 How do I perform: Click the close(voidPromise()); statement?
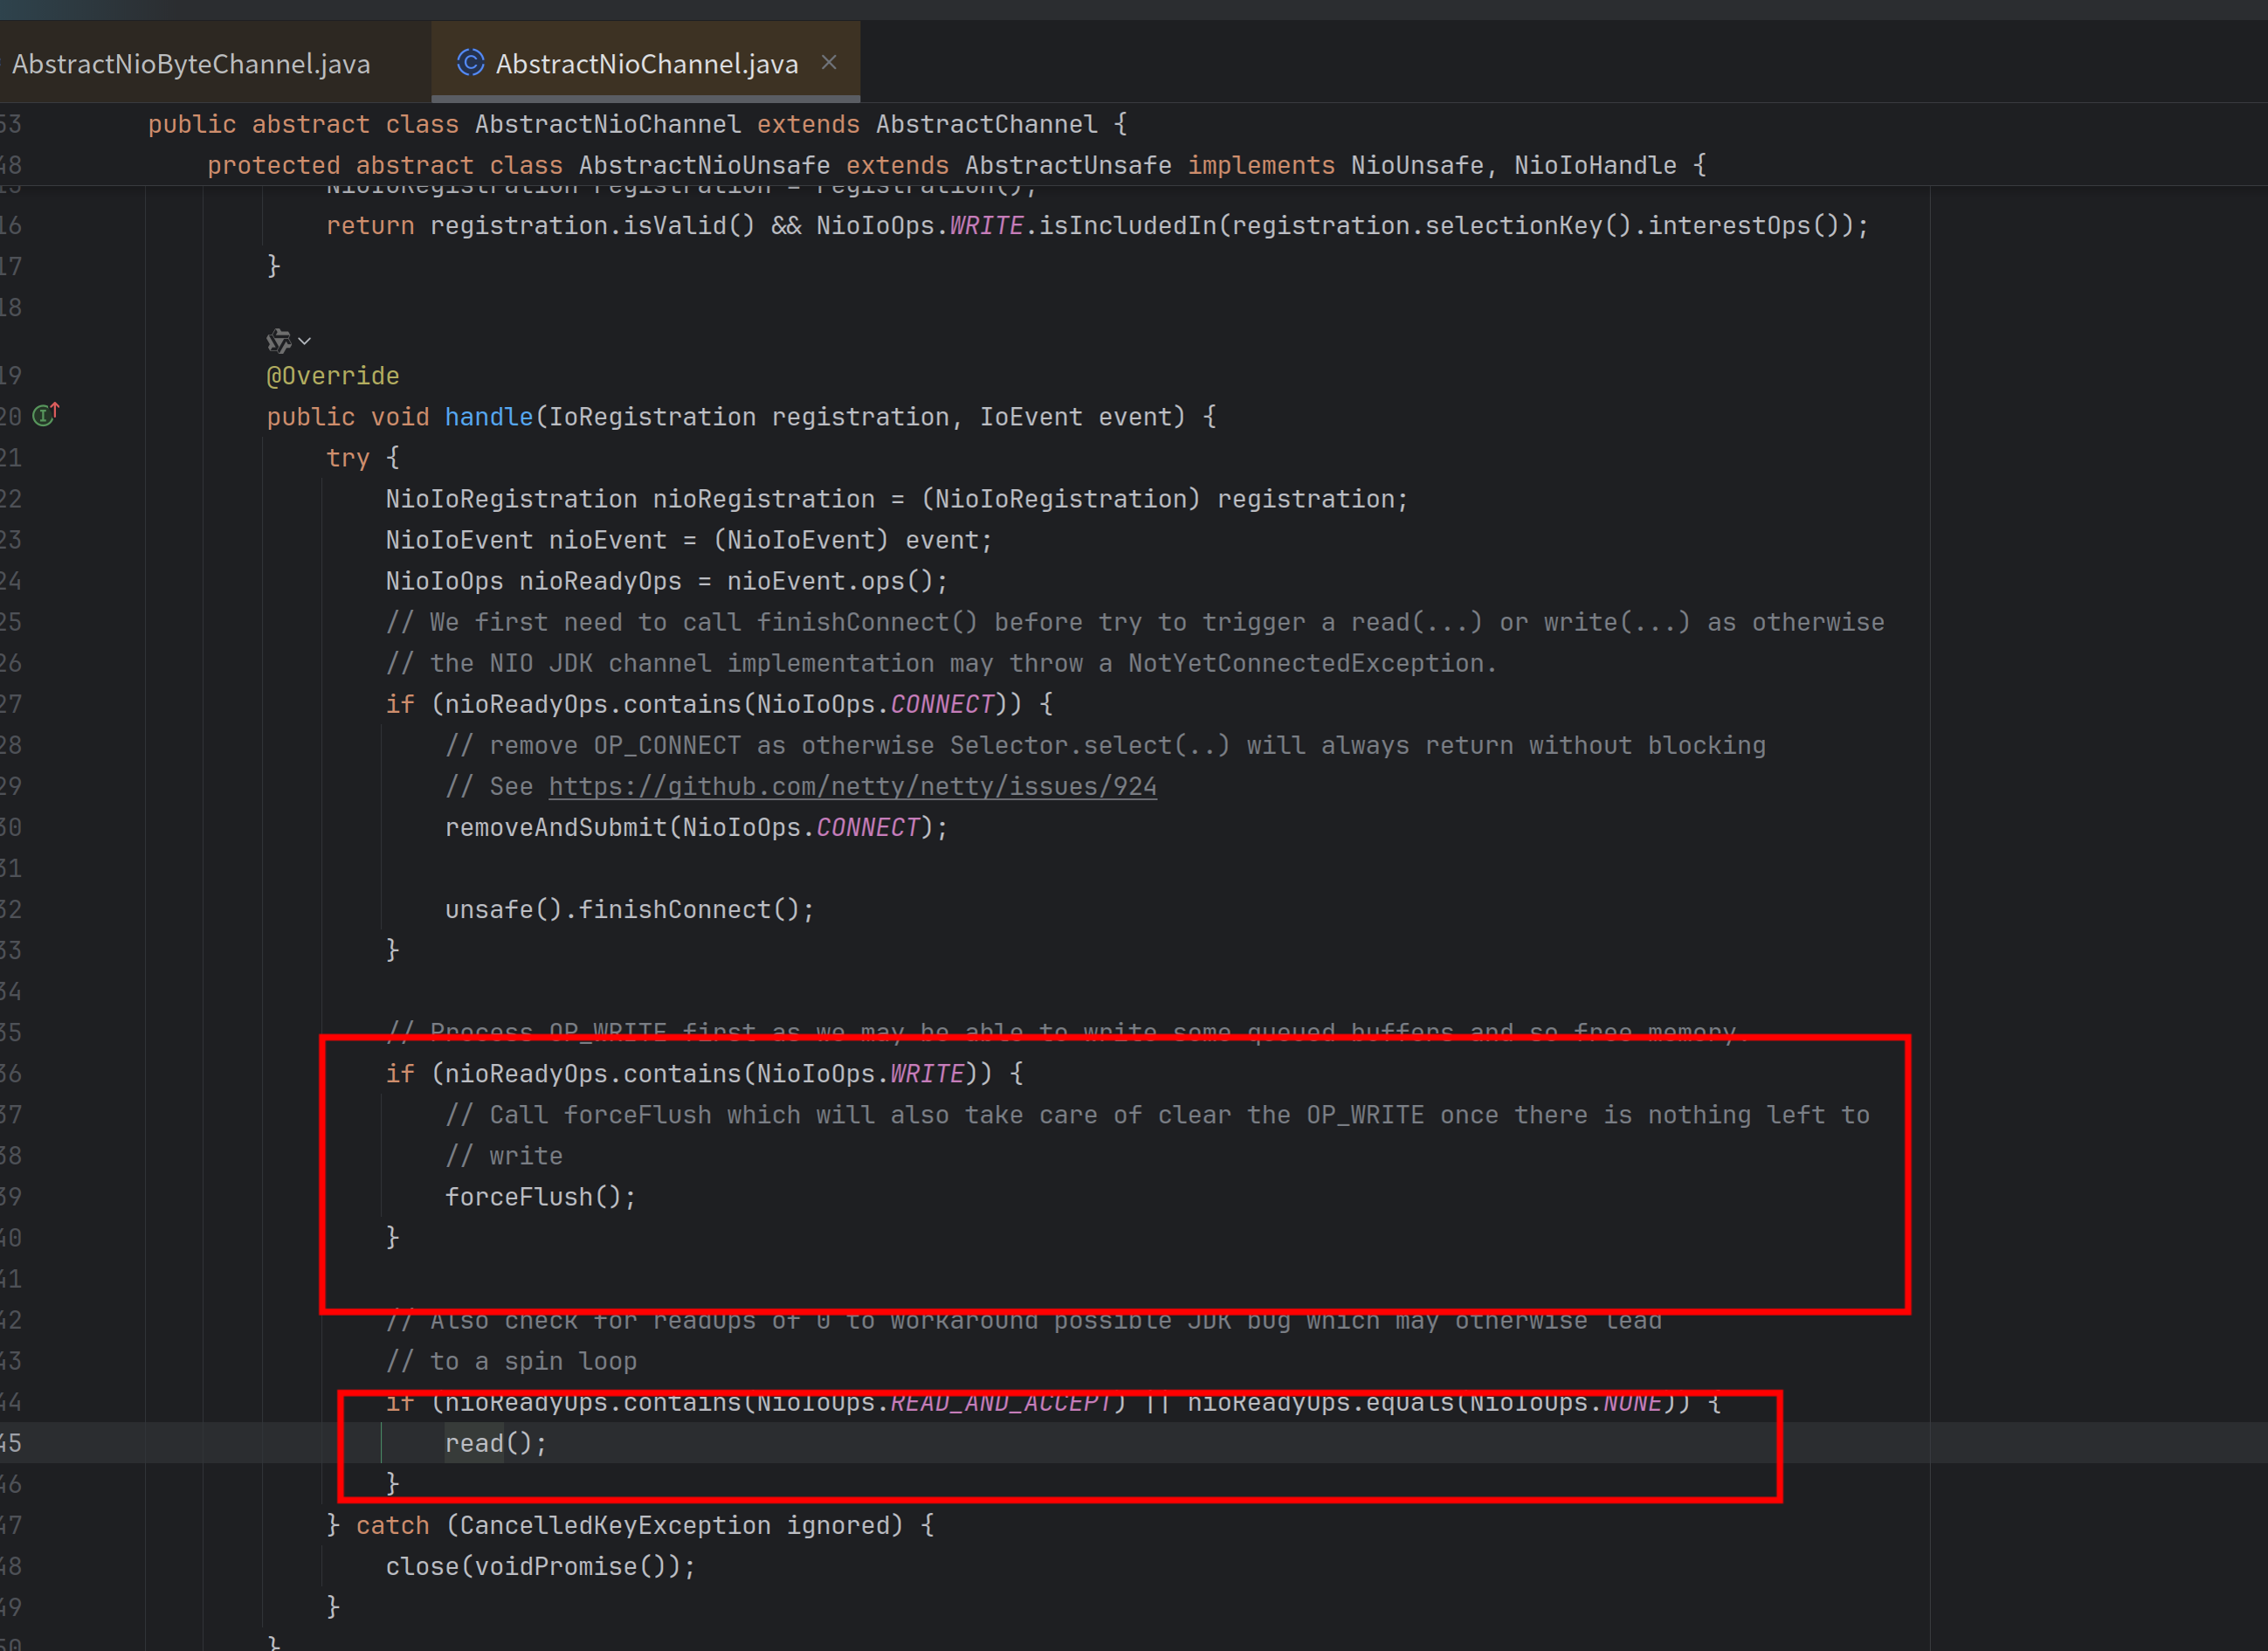coord(541,1566)
